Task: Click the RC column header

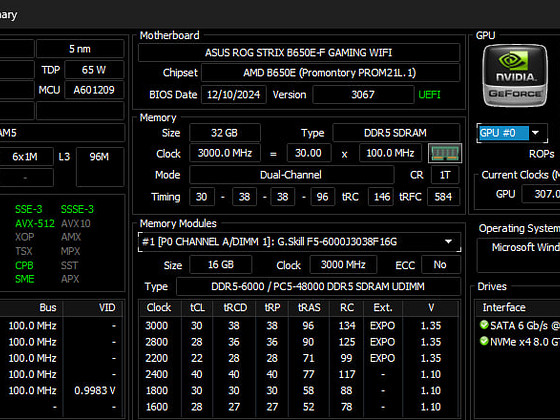Action: tap(347, 308)
